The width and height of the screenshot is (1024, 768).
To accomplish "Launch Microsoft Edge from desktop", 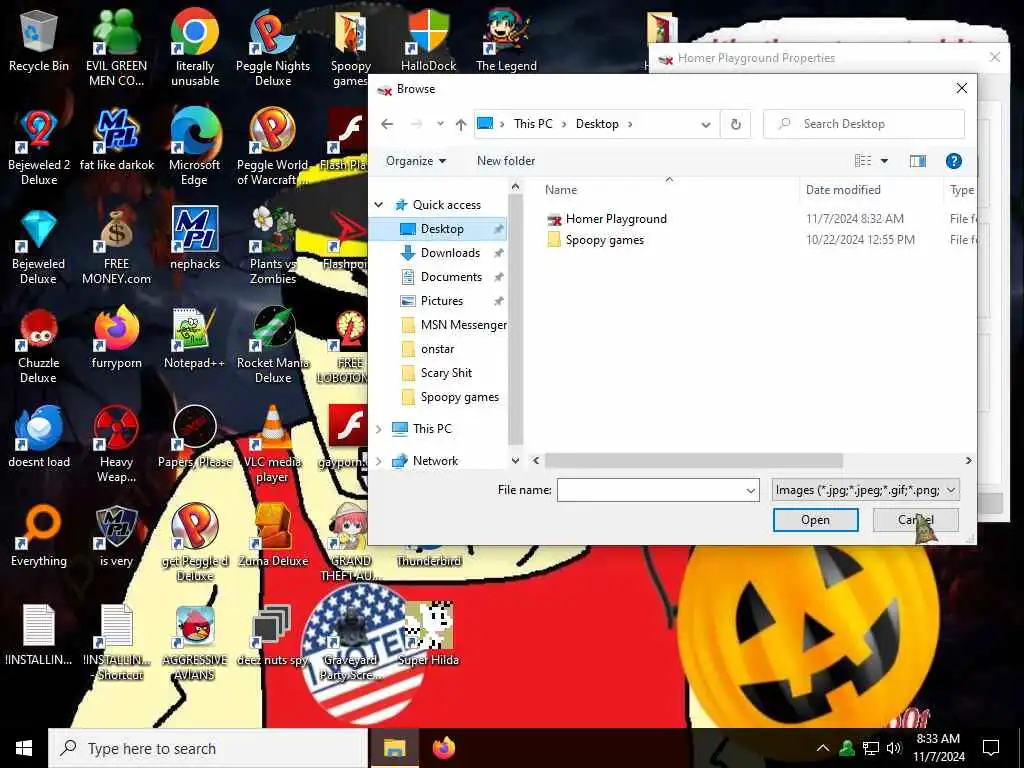I will [x=195, y=147].
